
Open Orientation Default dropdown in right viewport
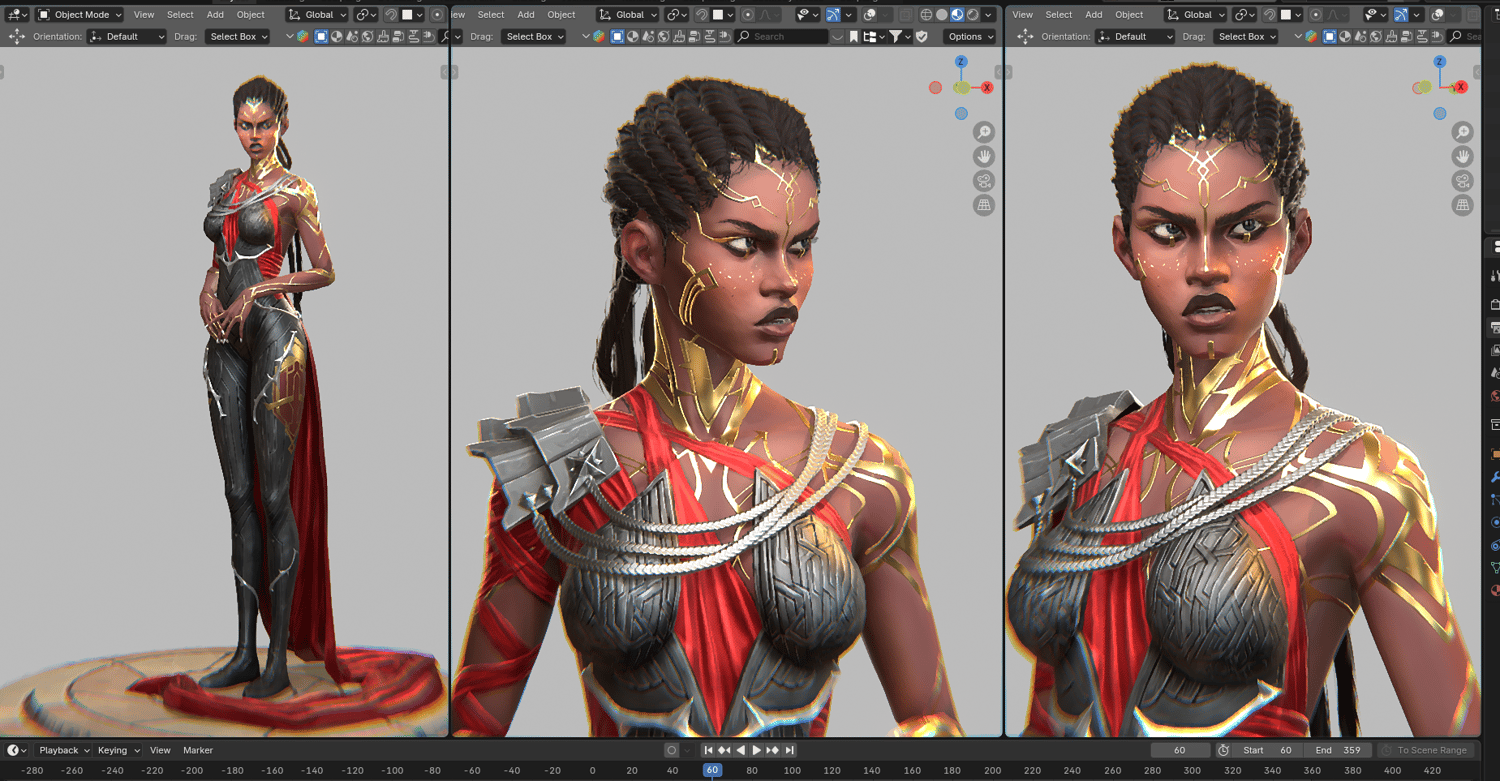click(1135, 36)
